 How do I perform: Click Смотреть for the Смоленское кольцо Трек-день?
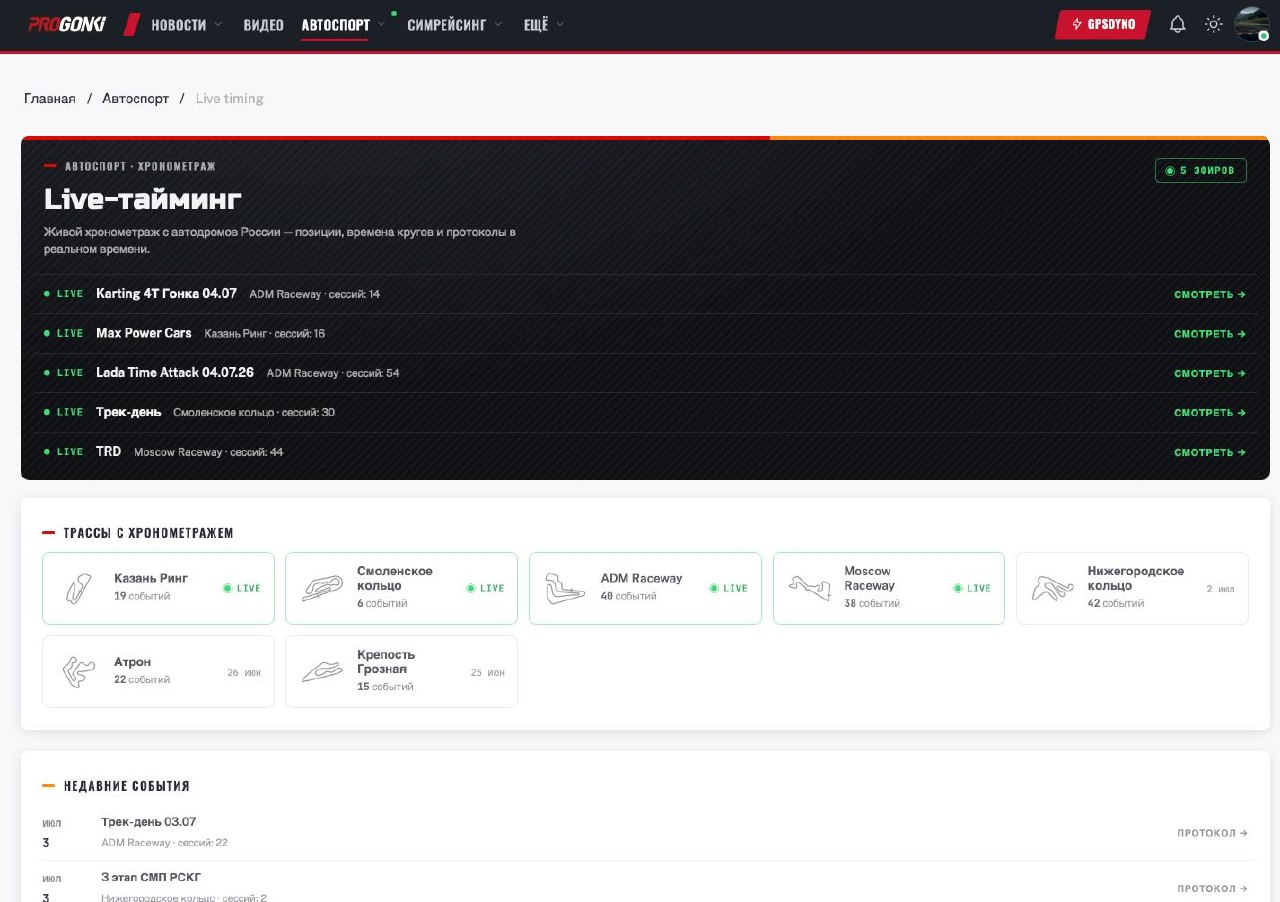point(1210,413)
